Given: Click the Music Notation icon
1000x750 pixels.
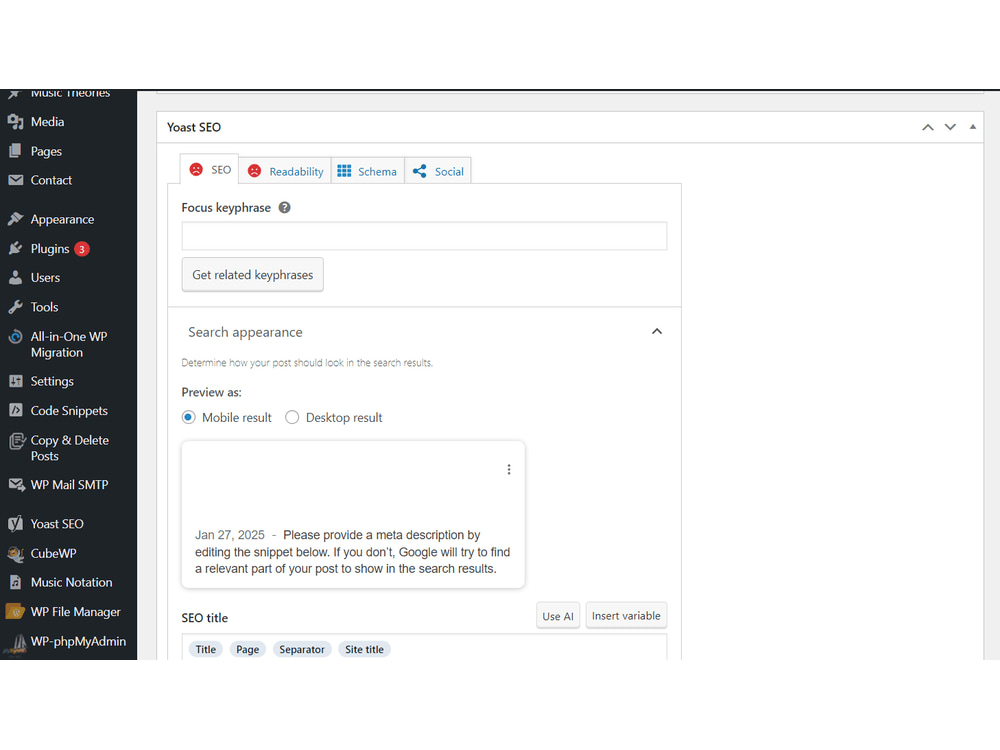Looking at the screenshot, I should tap(15, 582).
